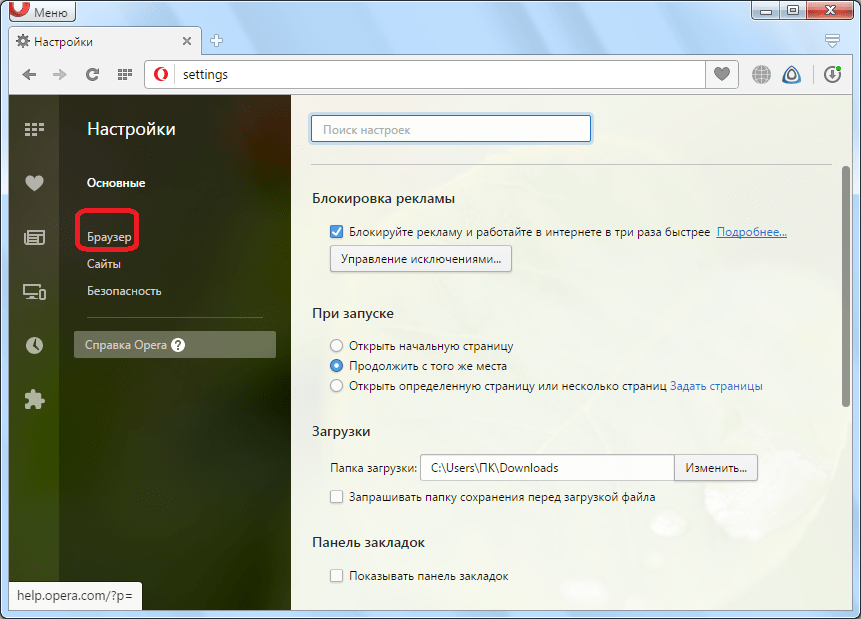Open synced tabs devices sidebar icon
The image size is (861, 619).
(x=34, y=292)
